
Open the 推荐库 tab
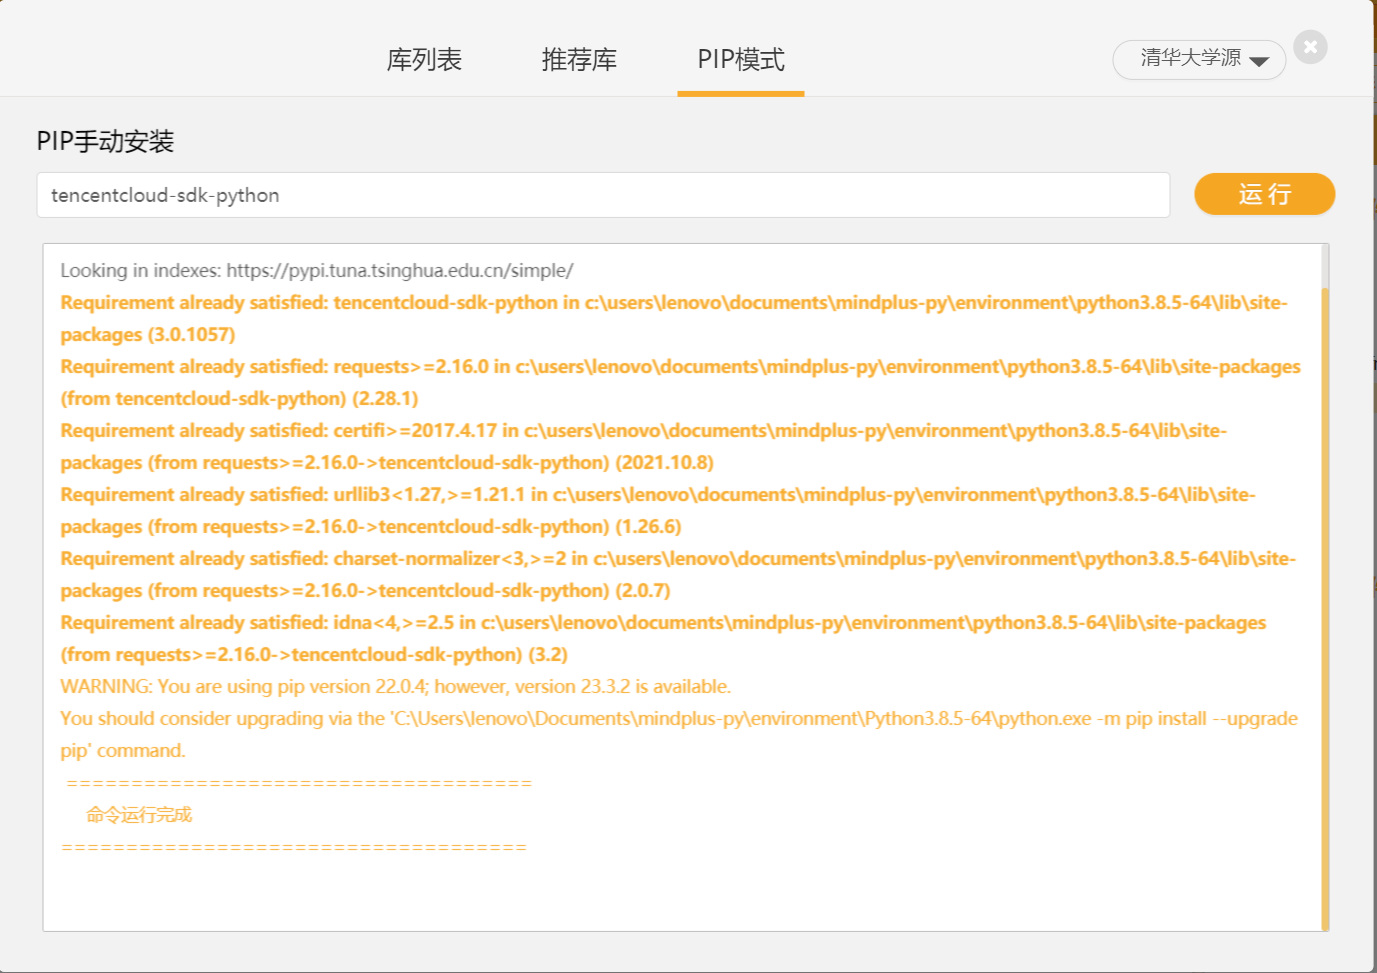point(579,60)
